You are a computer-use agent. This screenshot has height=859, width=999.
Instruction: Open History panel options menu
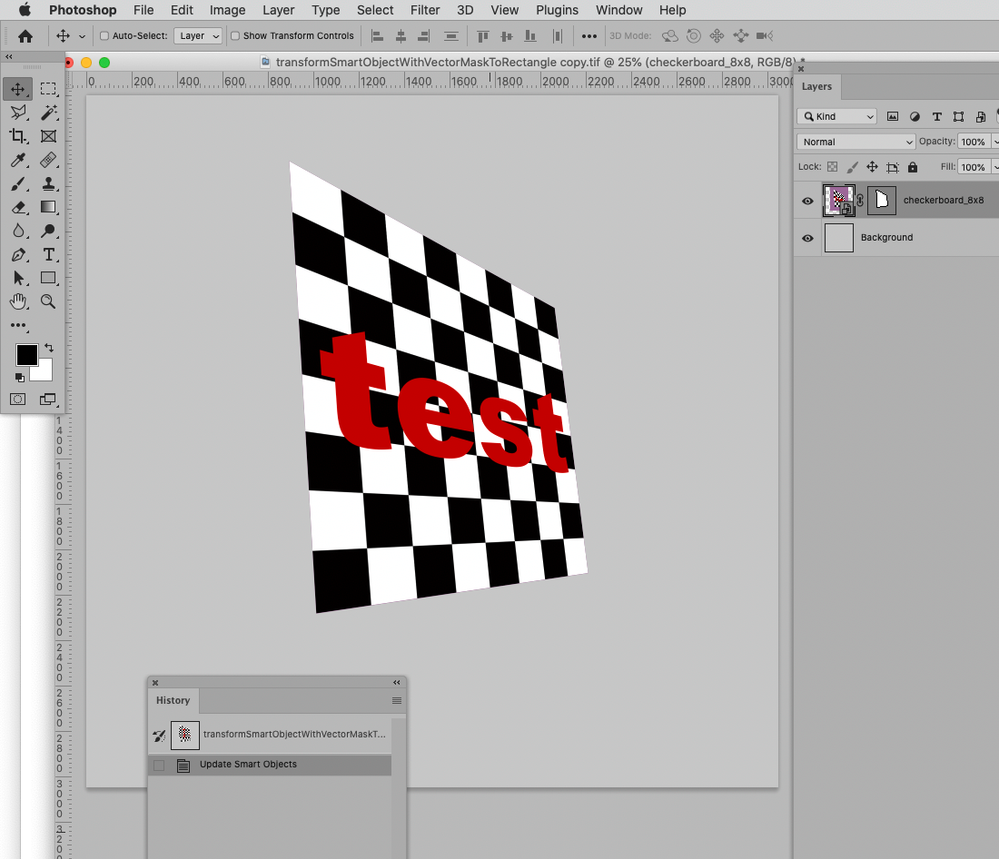point(396,700)
